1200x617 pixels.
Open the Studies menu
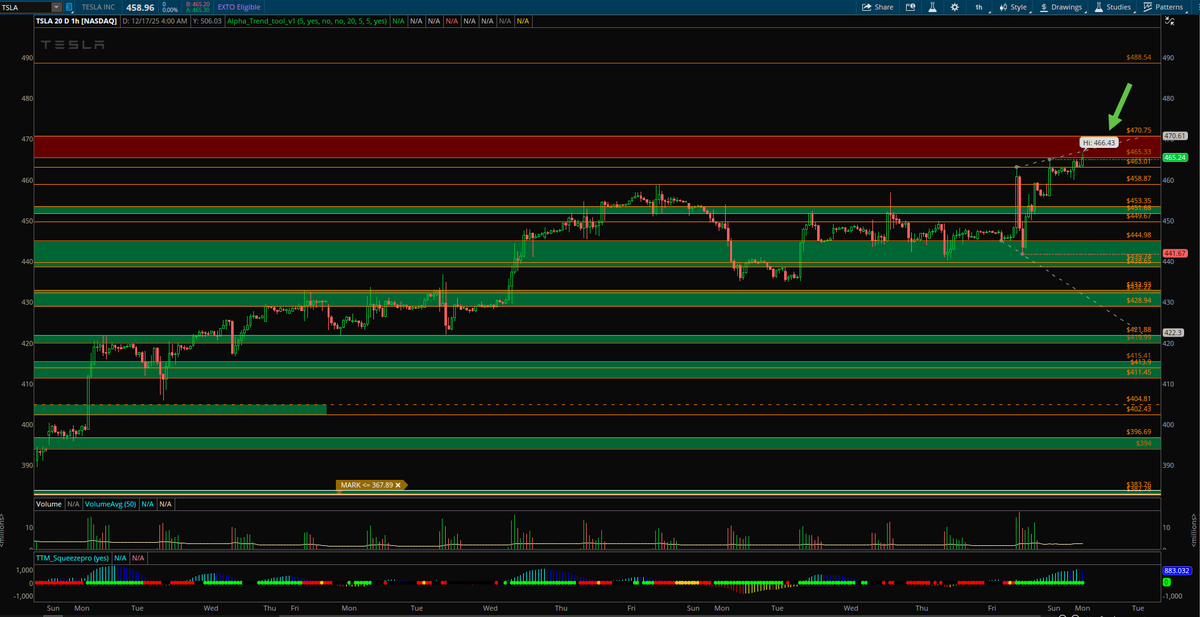(x=1112, y=7)
